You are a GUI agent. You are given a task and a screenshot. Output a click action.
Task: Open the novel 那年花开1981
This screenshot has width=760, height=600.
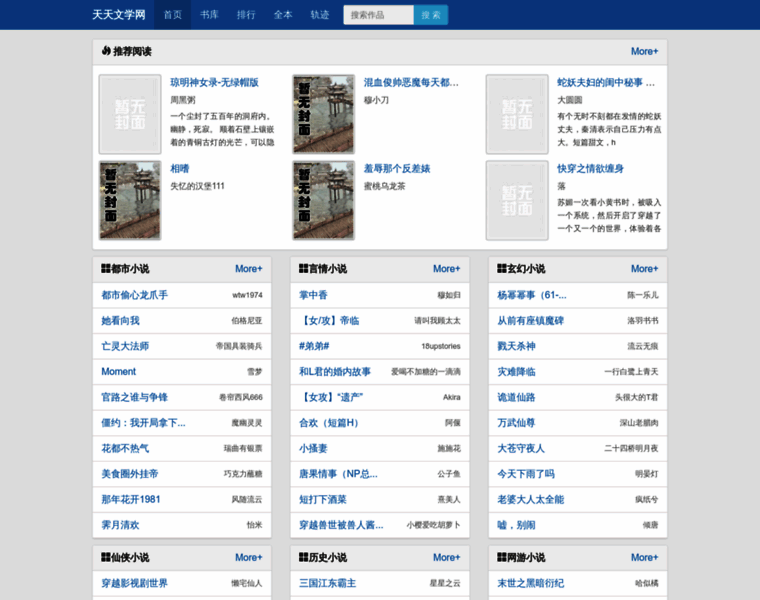[130, 500]
